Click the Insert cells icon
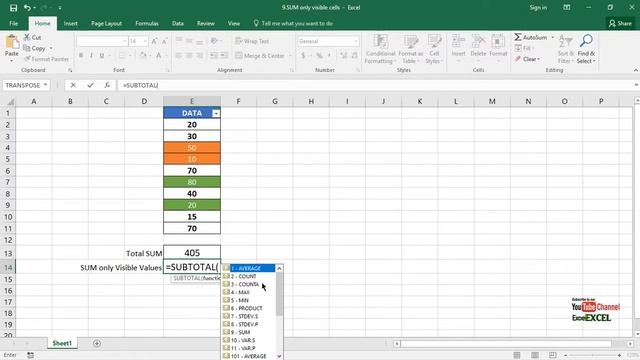Viewport: 640px width, 360px height. (458, 42)
